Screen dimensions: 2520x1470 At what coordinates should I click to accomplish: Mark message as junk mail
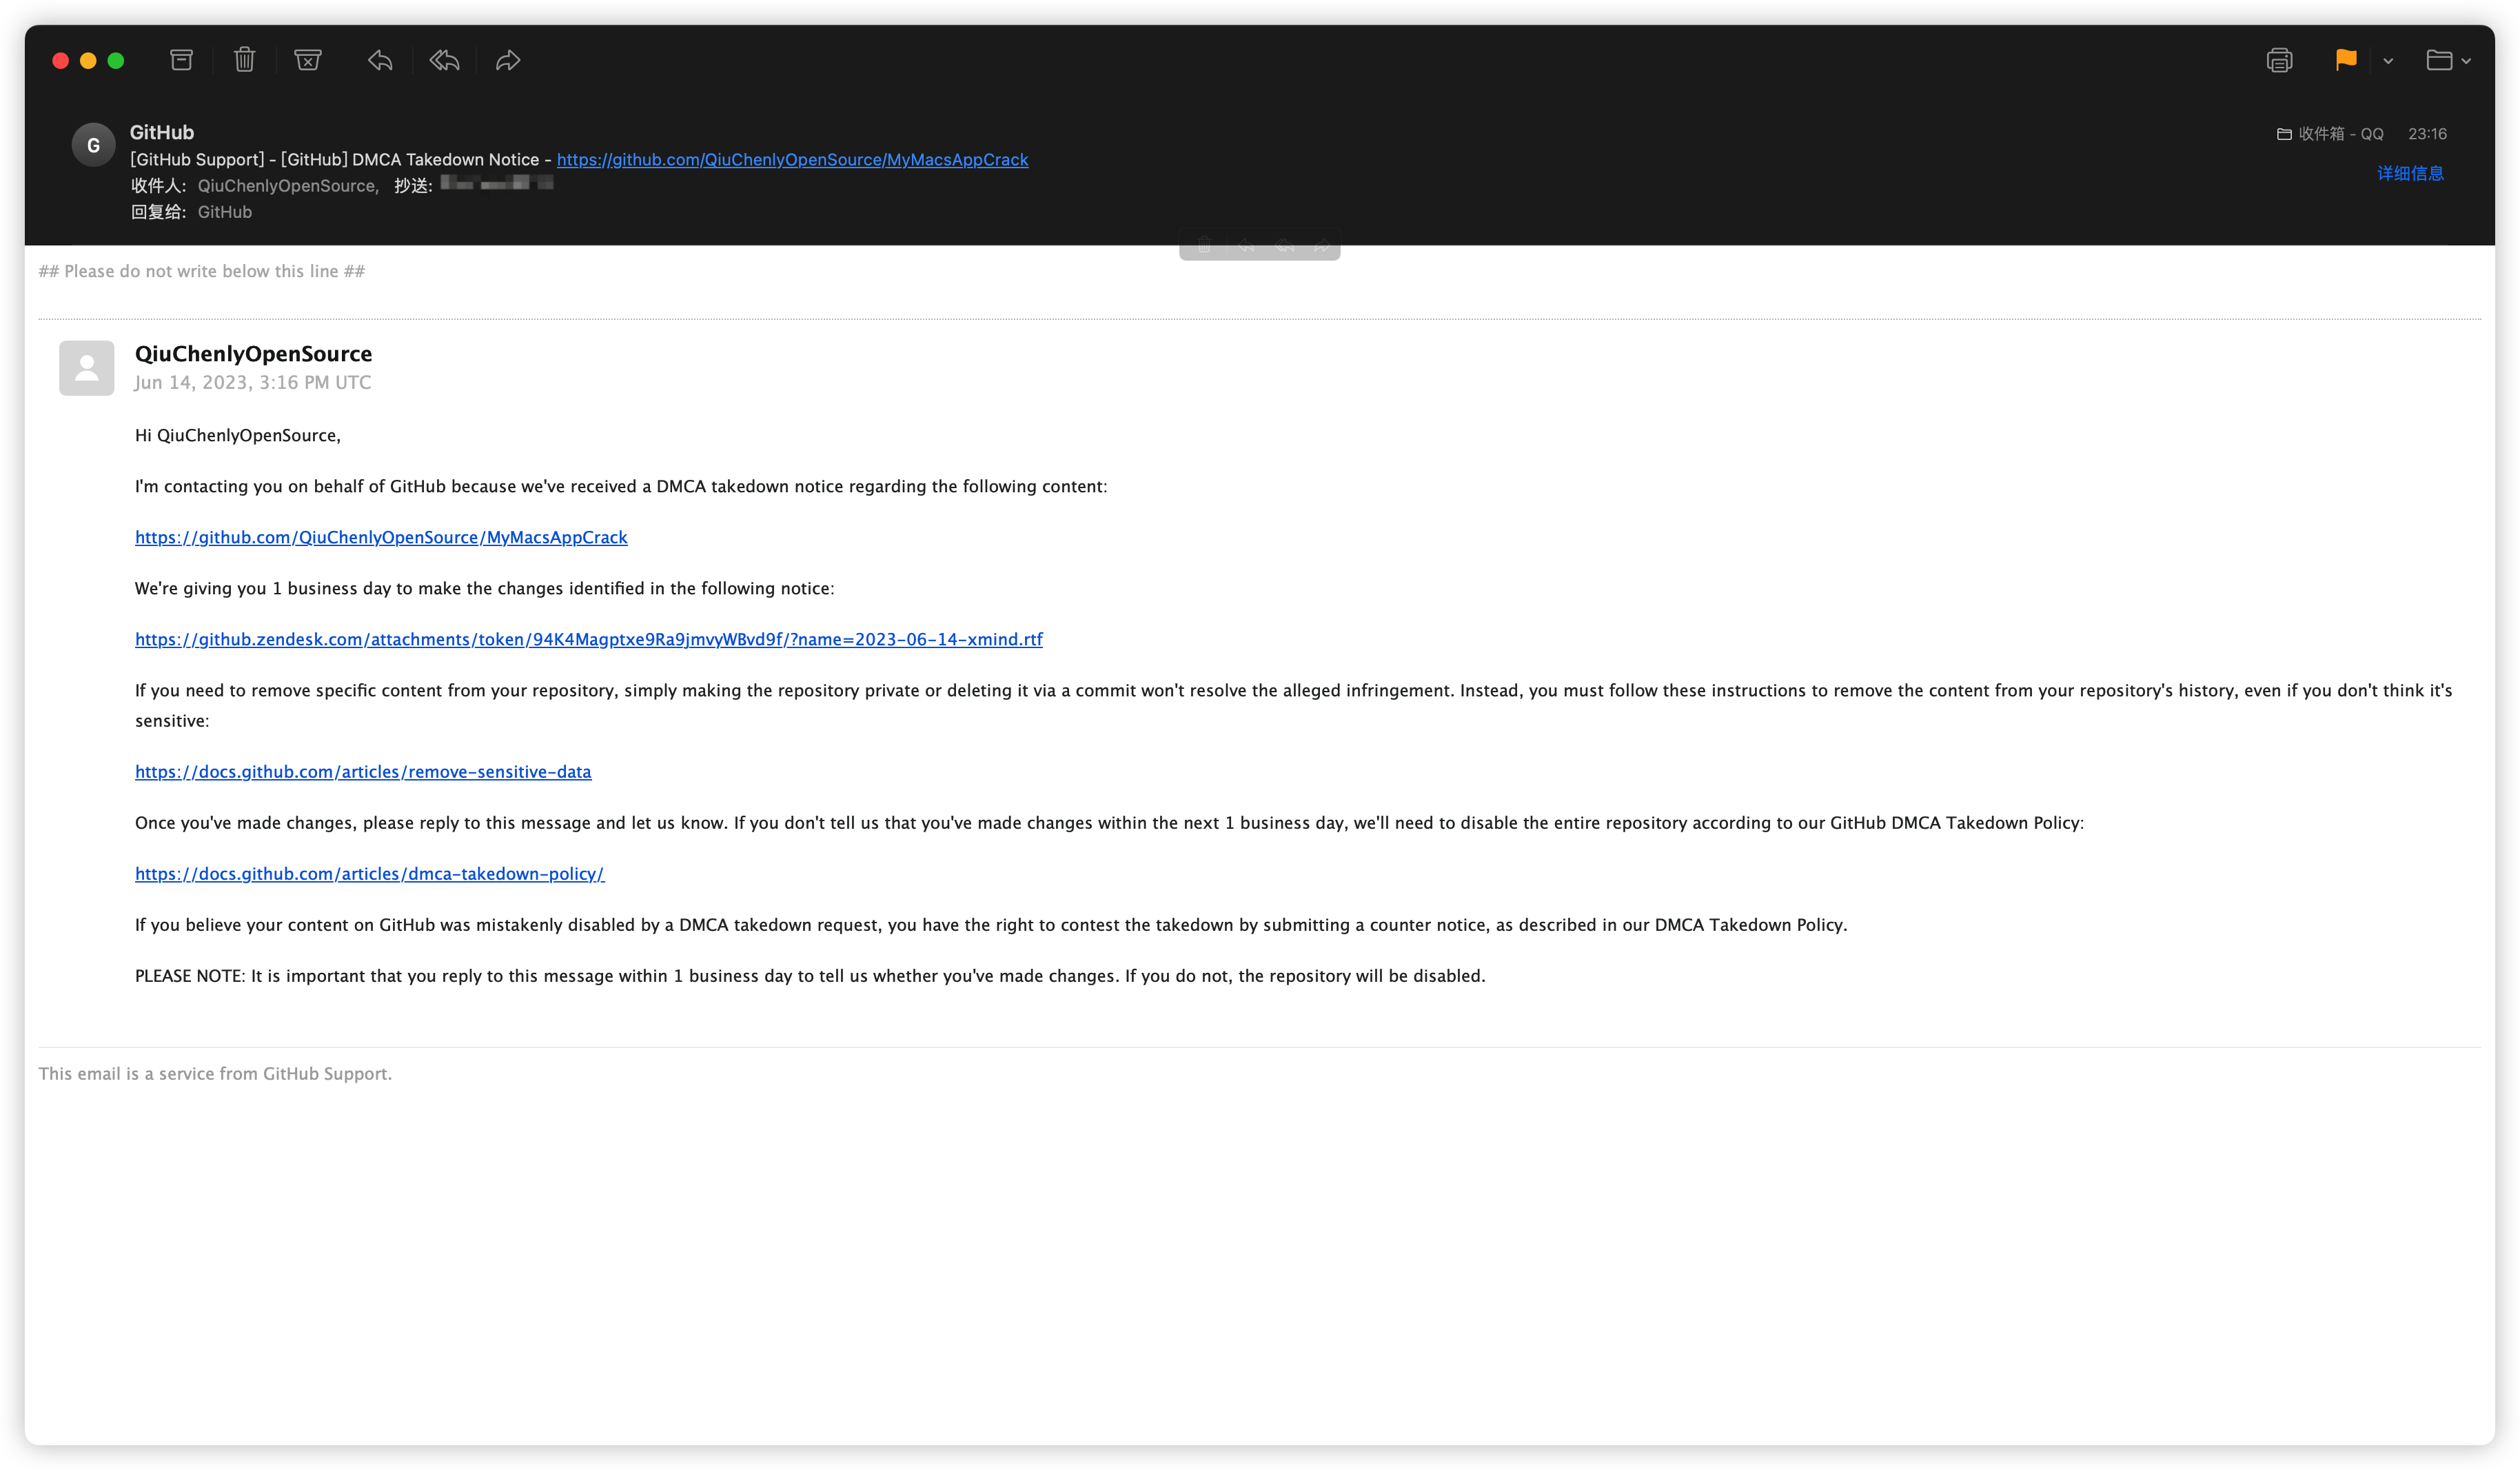tap(308, 60)
